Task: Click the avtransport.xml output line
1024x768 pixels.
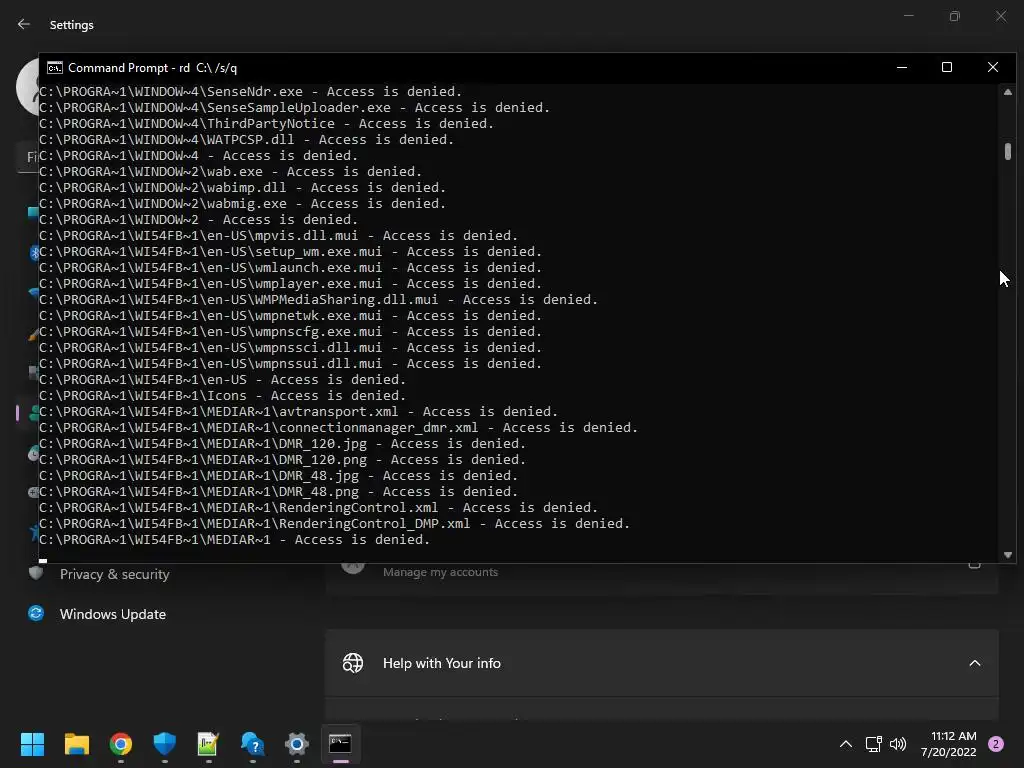Action: coord(298,411)
